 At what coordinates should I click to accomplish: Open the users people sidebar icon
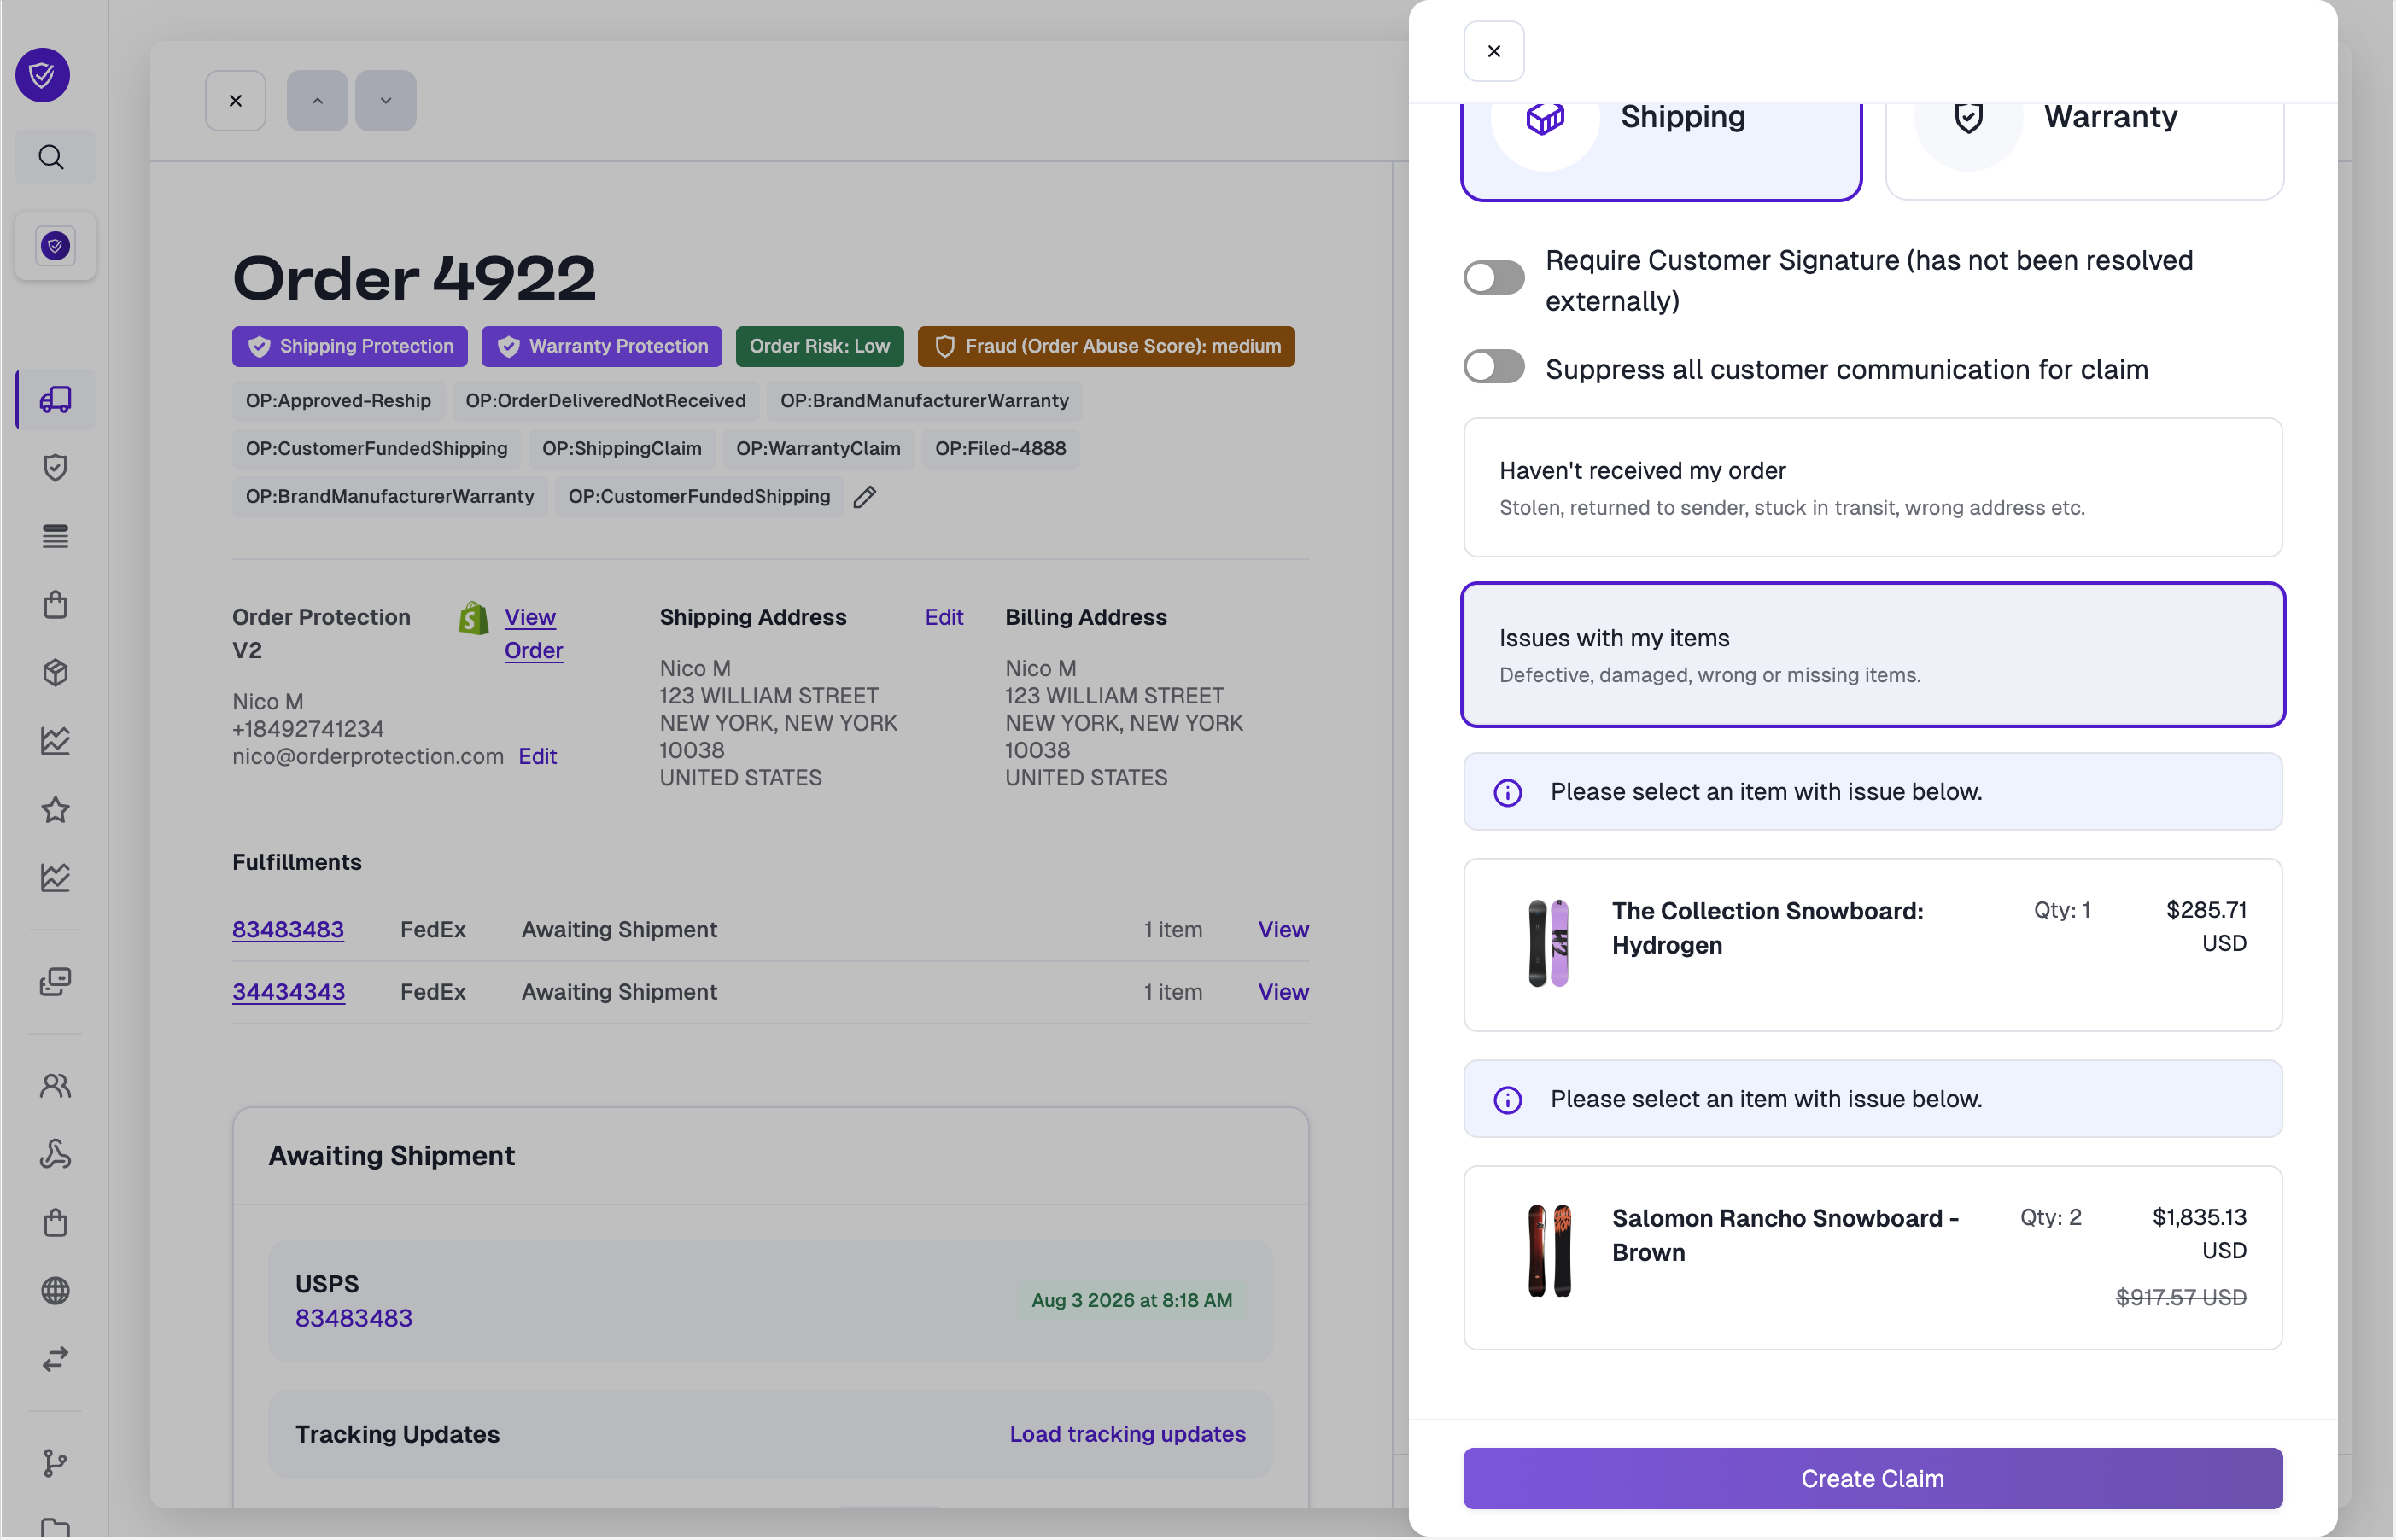click(55, 1085)
